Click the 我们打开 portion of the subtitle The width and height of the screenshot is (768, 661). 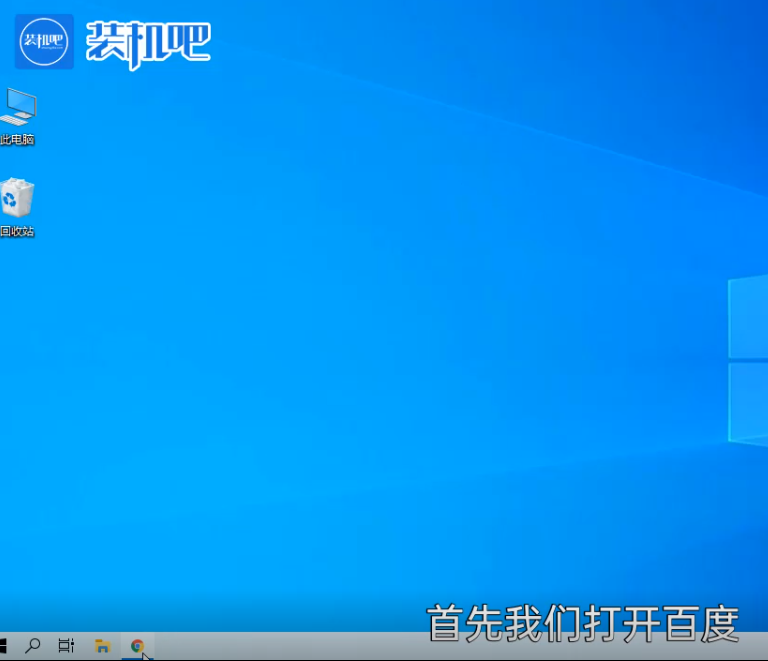click(582, 623)
